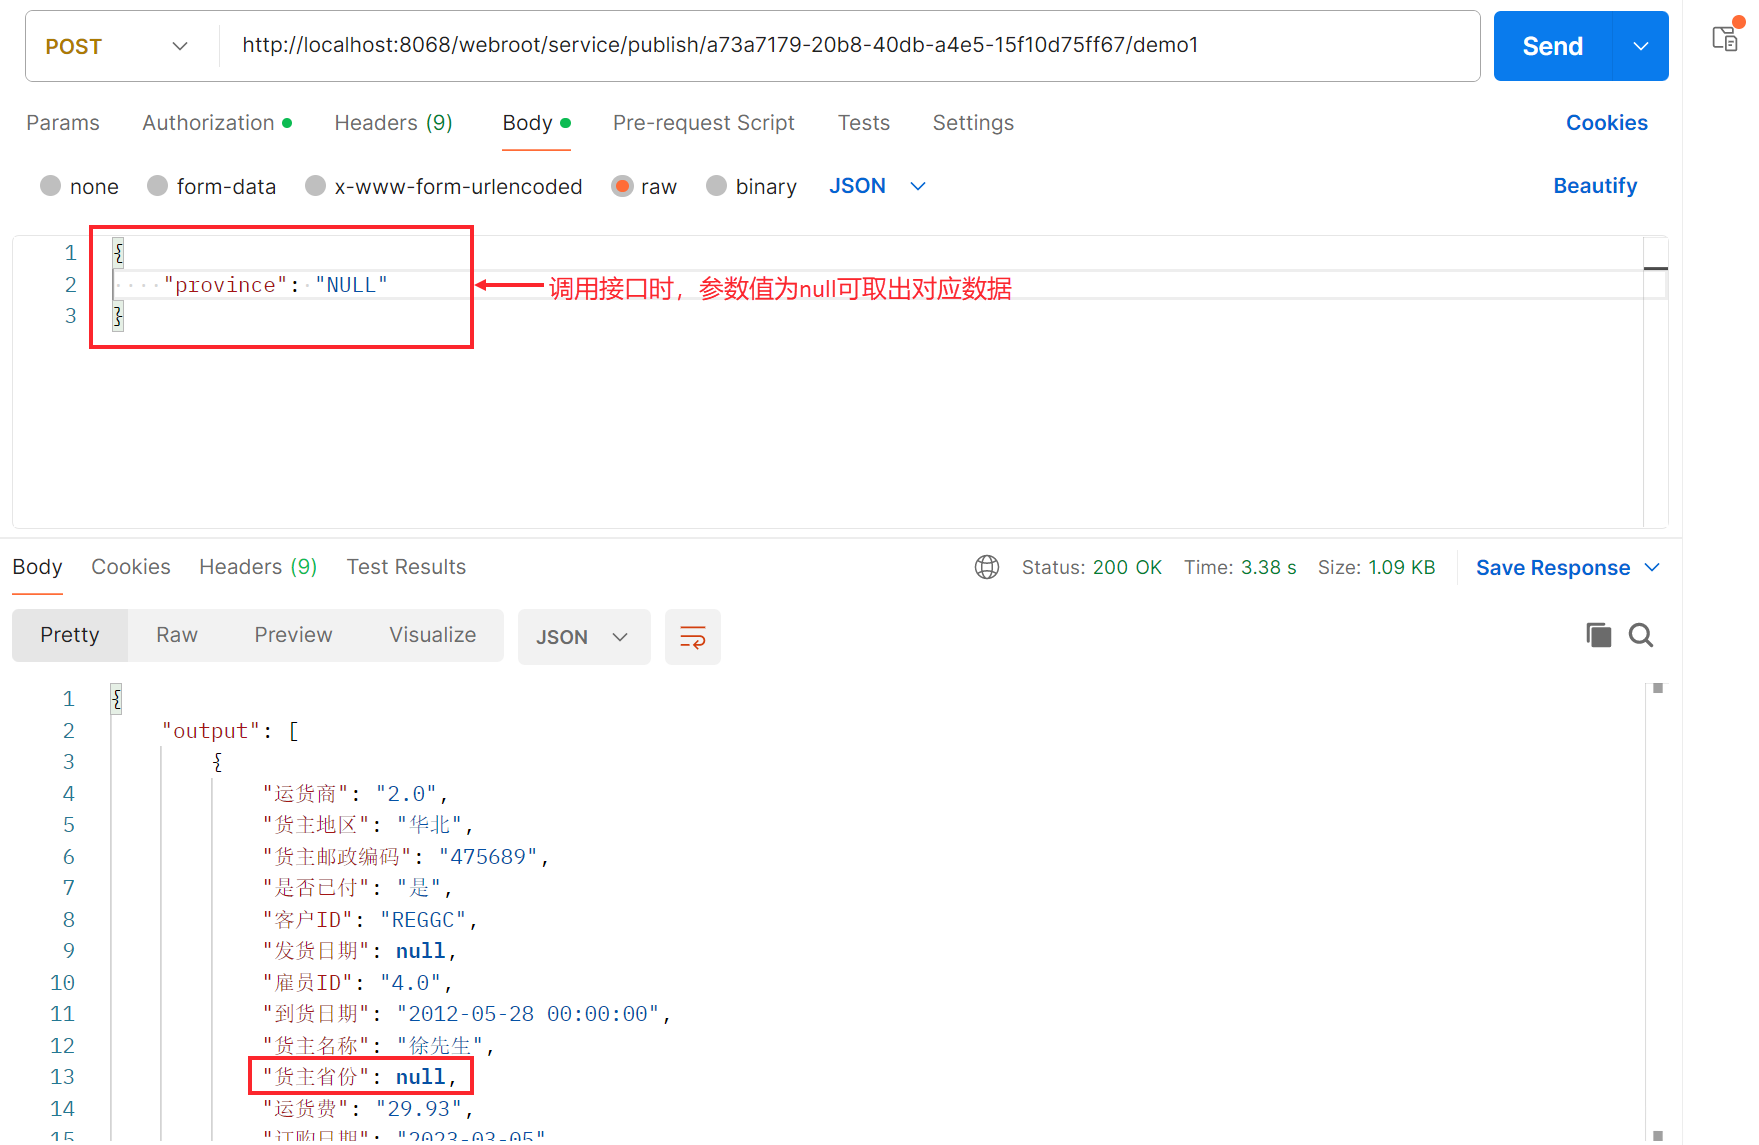Click the search response icon
The image size is (1759, 1145).
[1641, 635]
